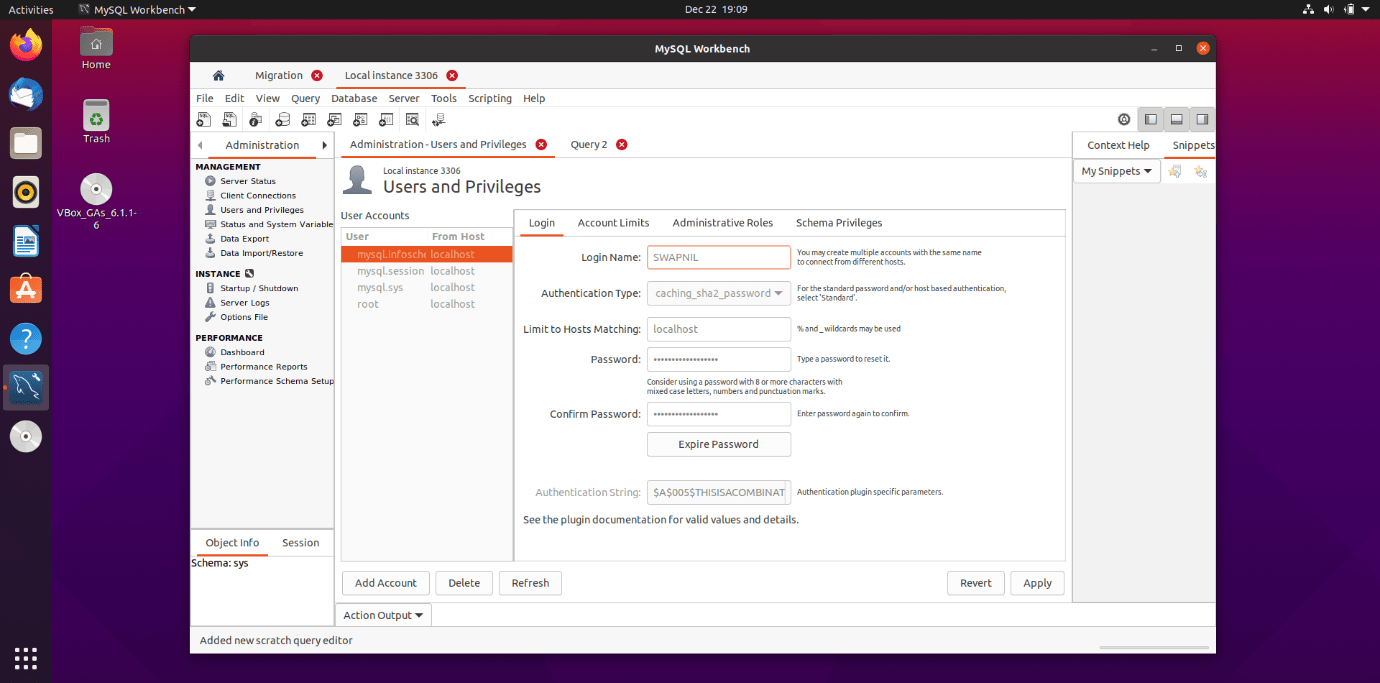Create a new schema in the connected server
The image size is (1380, 683).
pyautogui.click(x=282, y=119)
